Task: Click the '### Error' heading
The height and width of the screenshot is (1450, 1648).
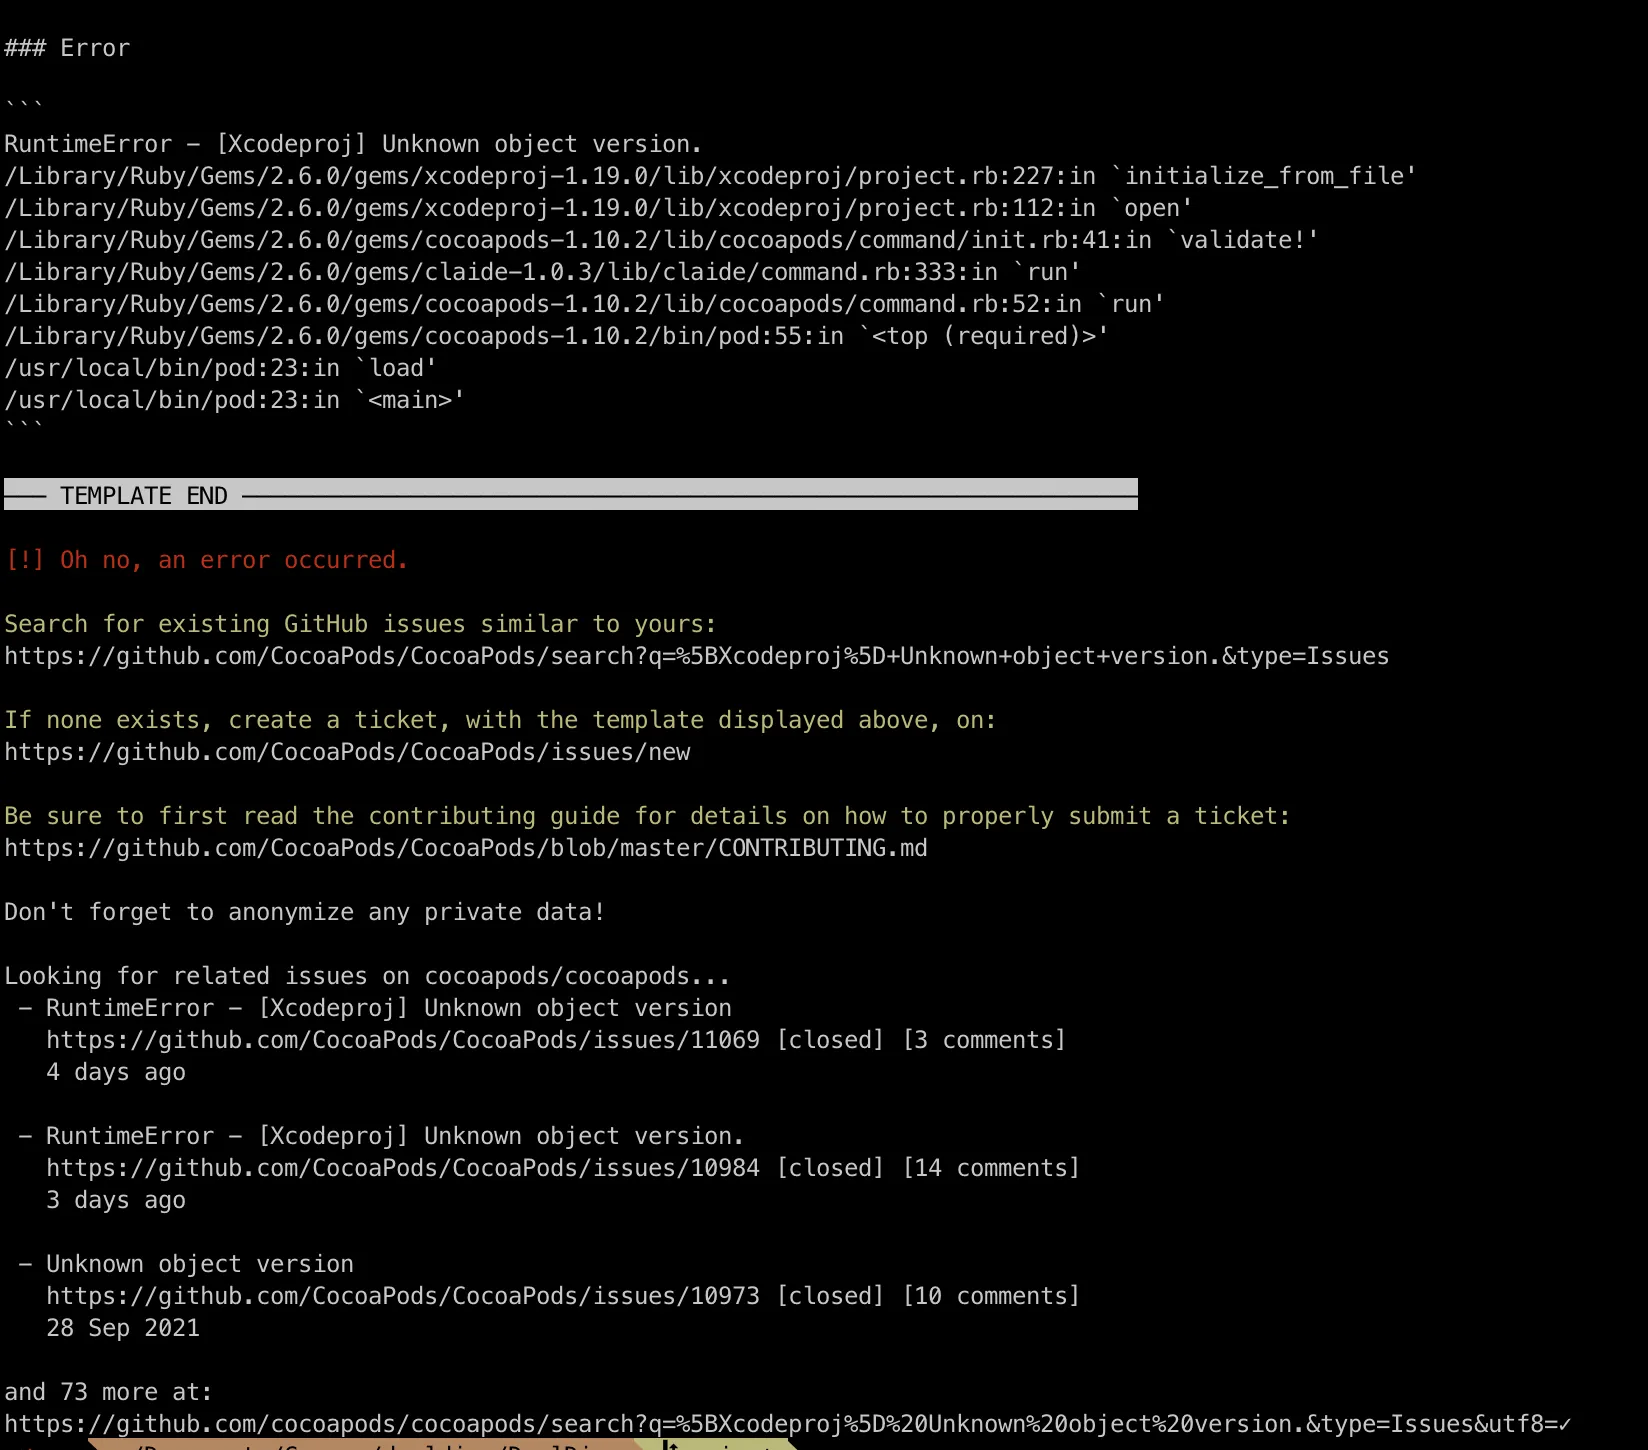Action: click(67, 48)
